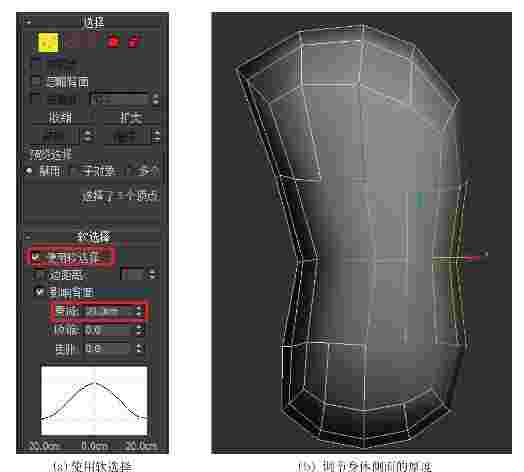The image size is (524, 472).
Task: Select the Edge sub-object icon
Action: 72,41
